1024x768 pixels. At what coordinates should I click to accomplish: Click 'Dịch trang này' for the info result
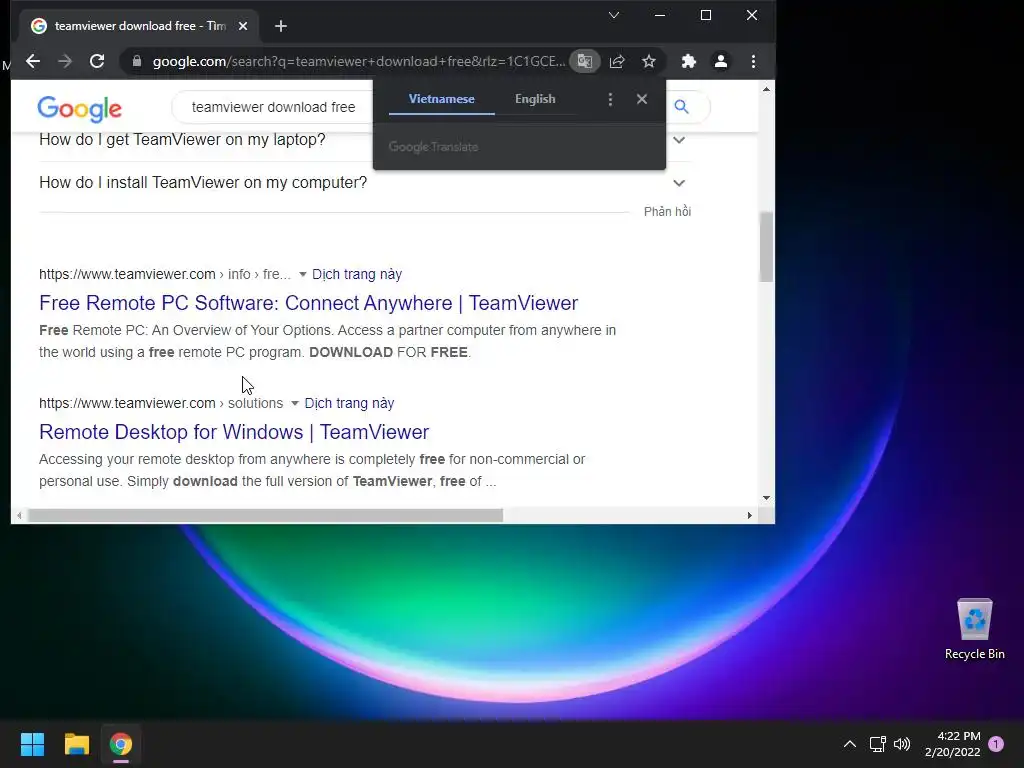coord(357,274)
